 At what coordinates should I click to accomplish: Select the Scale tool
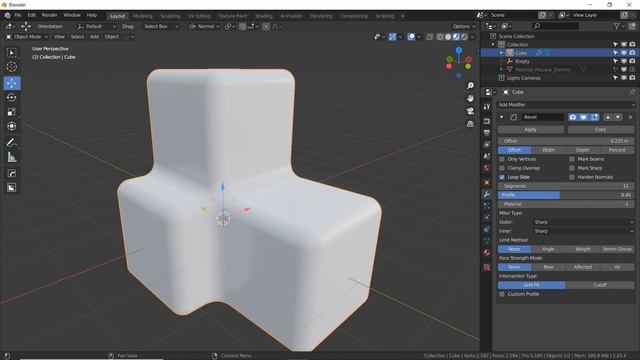pyautogui.click(x=11, y=112)
